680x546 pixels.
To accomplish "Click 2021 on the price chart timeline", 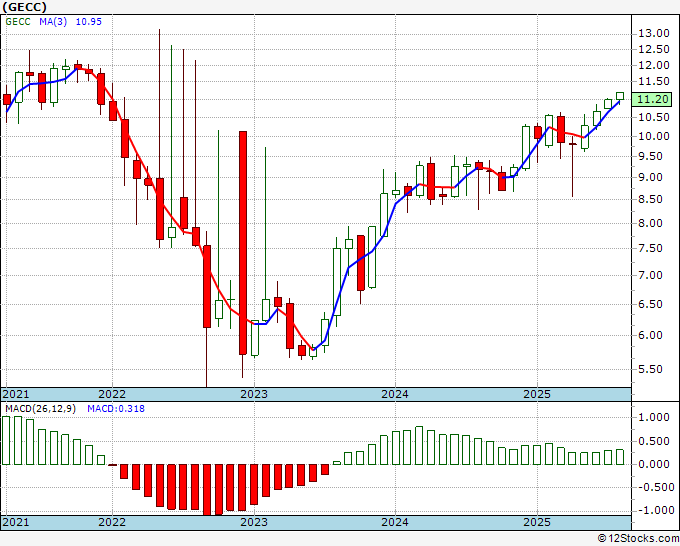I will click(16, 394).
